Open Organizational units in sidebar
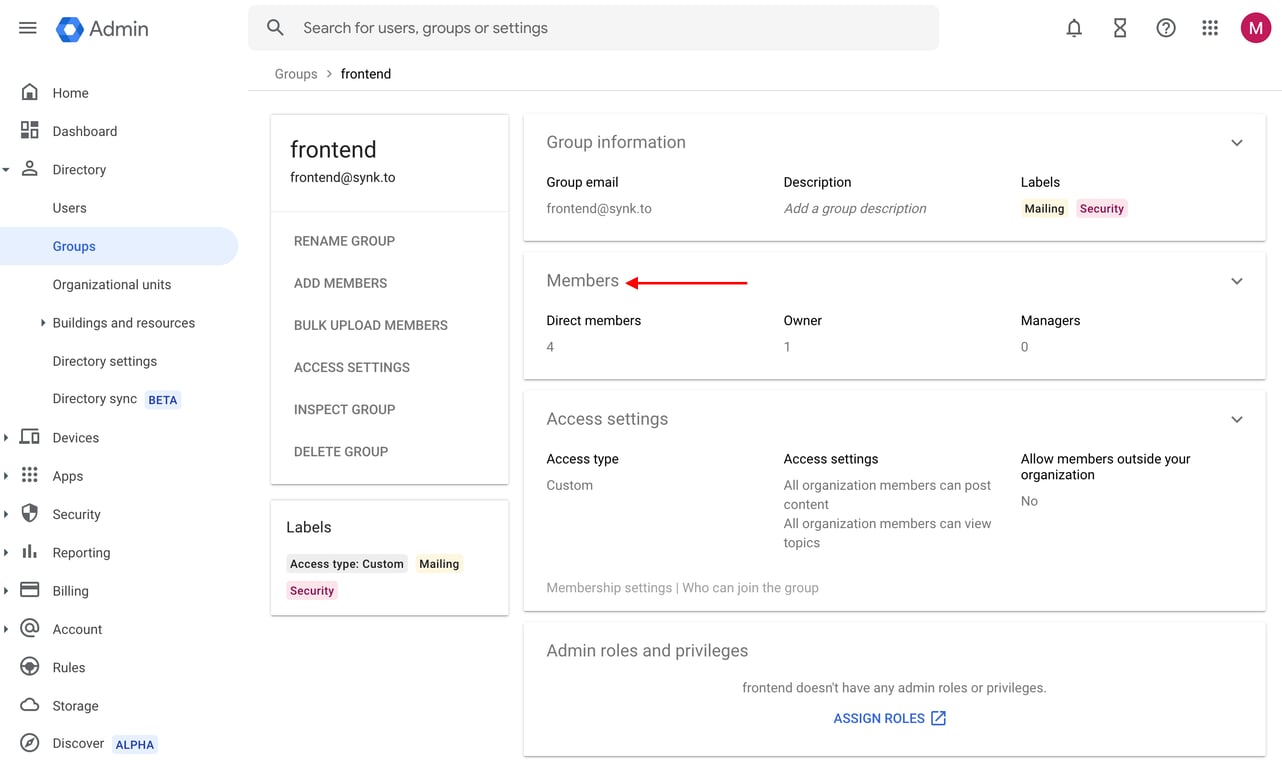 tap(112, 285)
